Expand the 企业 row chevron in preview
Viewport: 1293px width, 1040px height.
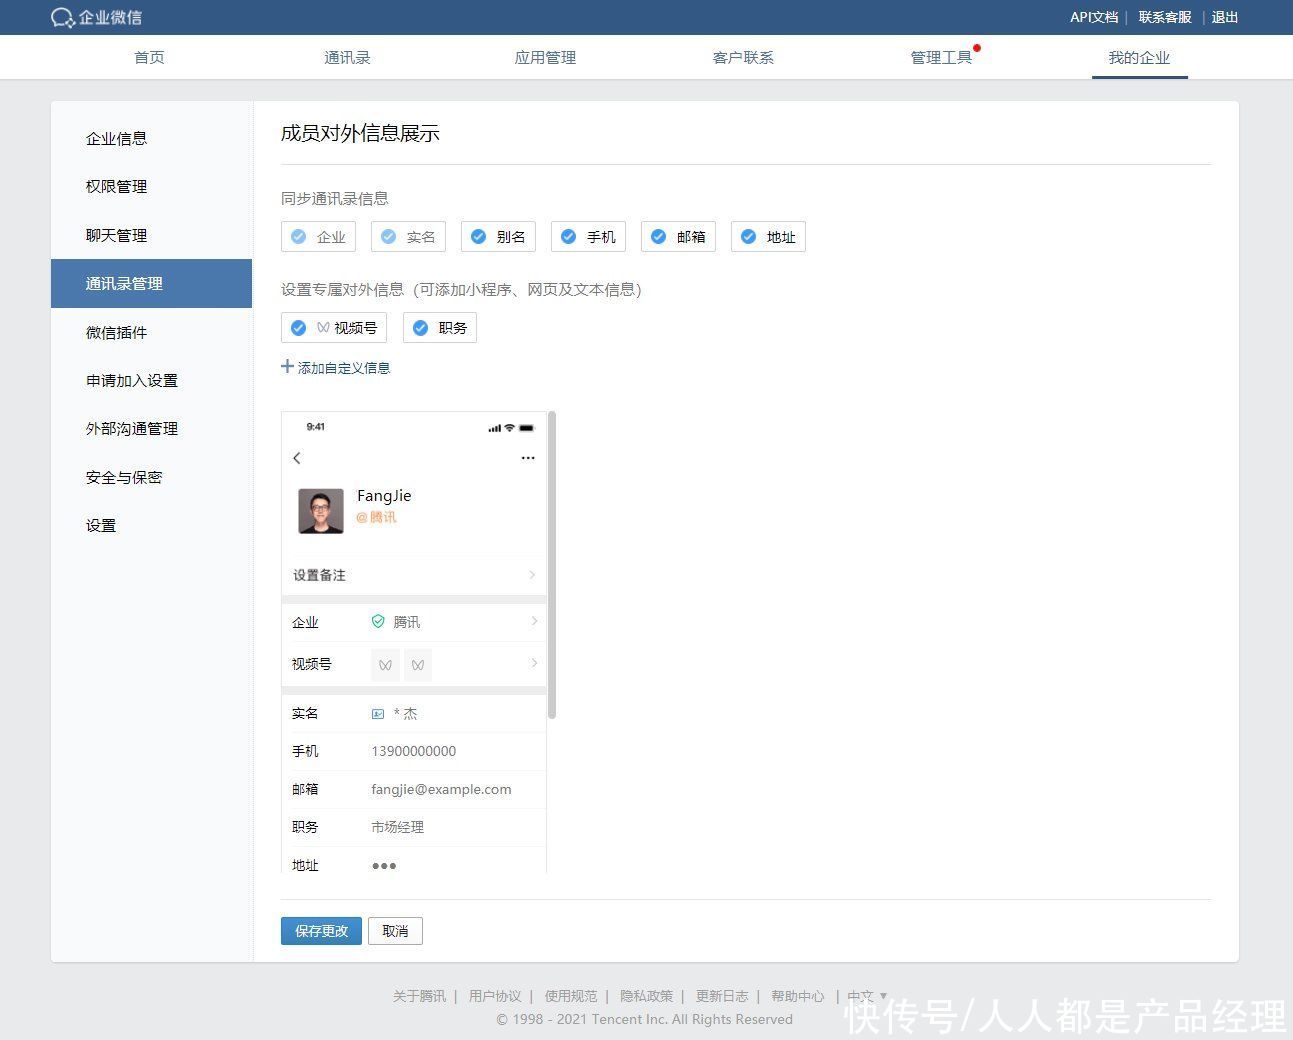click(x=534, y=621)
